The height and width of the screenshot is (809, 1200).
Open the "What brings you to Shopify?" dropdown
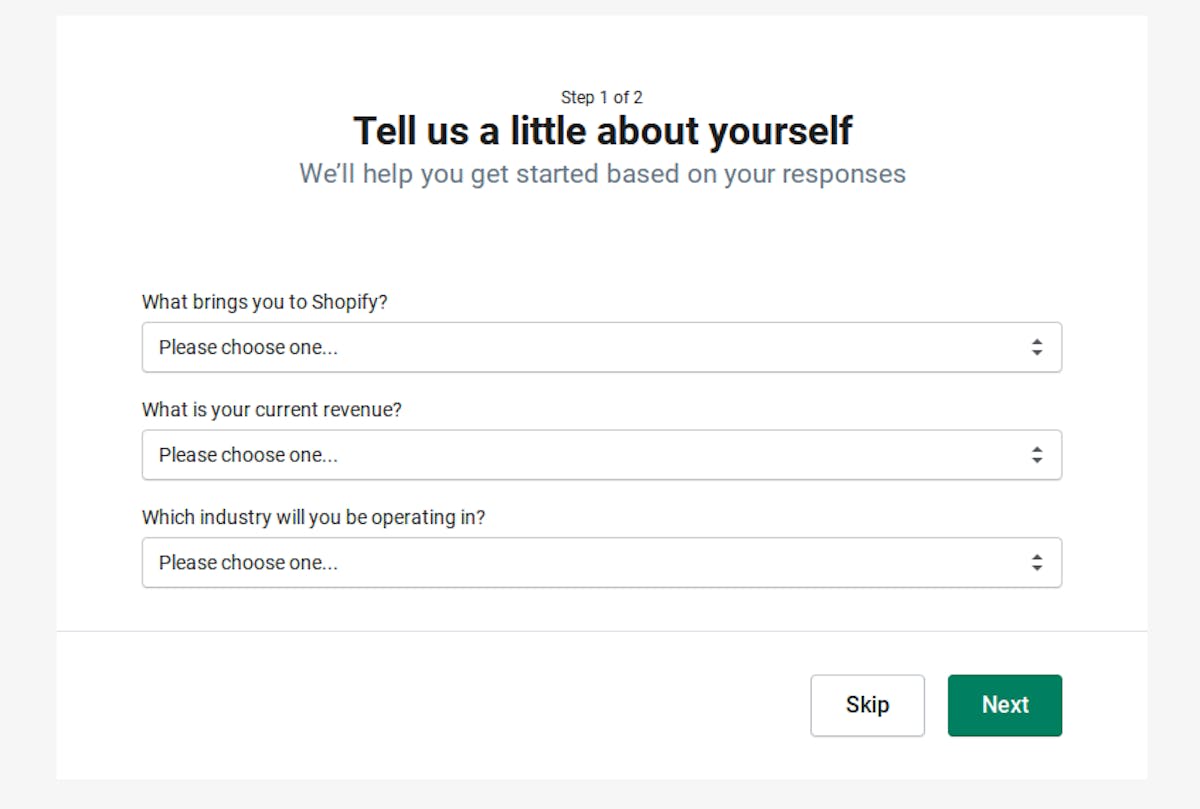click(601, 347)
